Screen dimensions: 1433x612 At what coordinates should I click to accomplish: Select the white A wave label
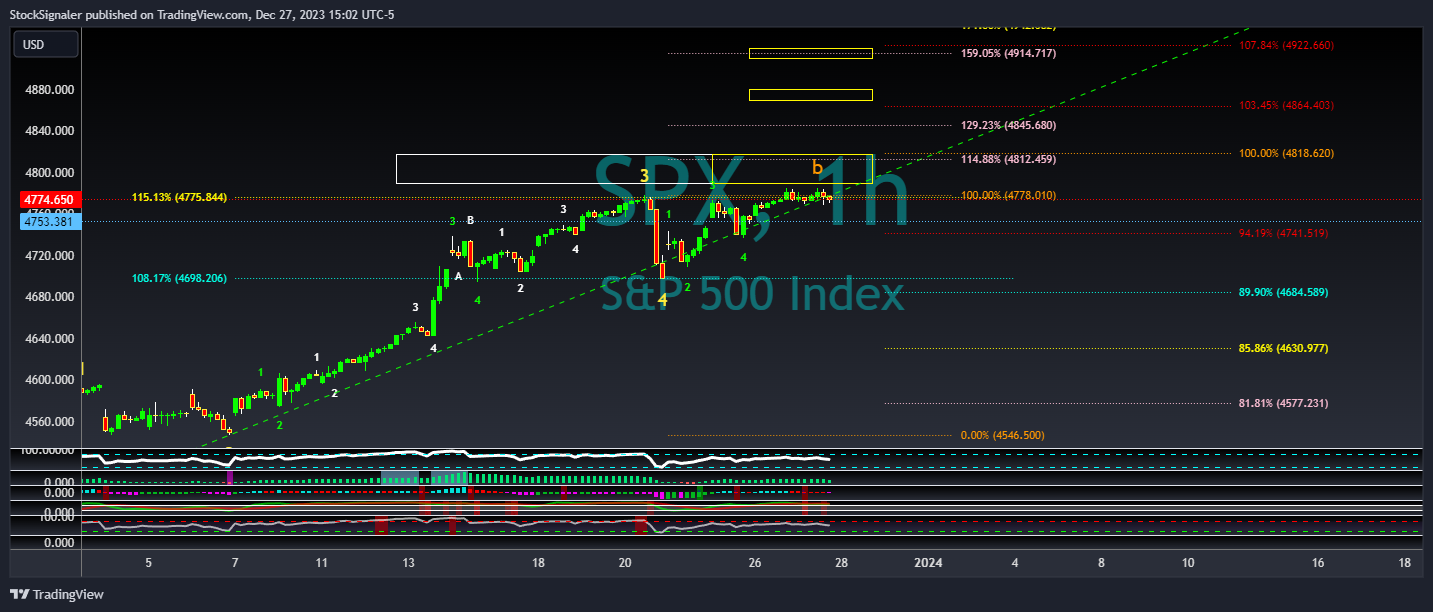tap(458, 276)
